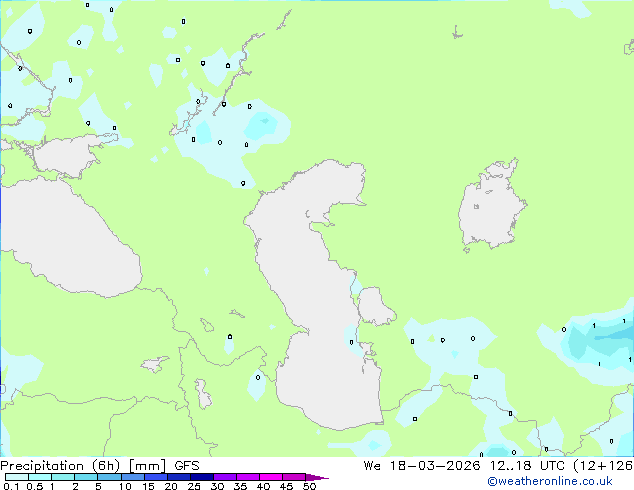
Task: Click the 35–40 mm legend swatch
Action: tap(248, 477)
